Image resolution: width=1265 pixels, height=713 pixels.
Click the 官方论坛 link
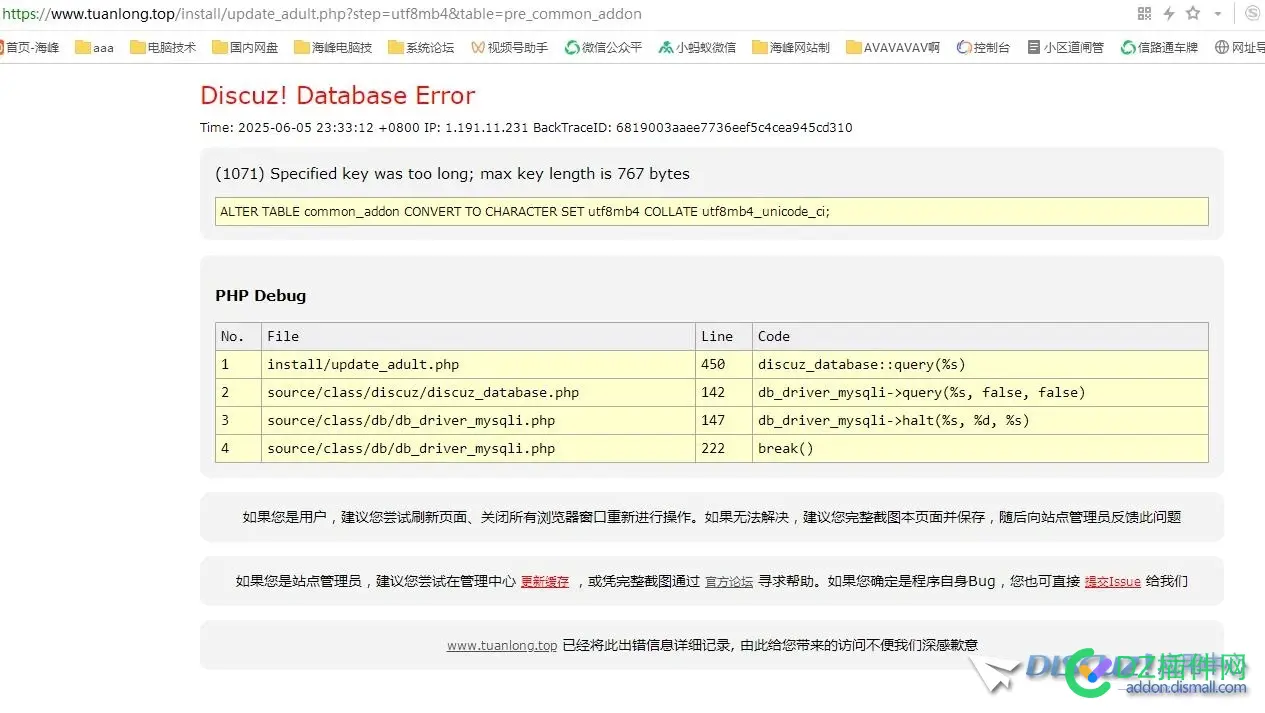tap(729, 582)
